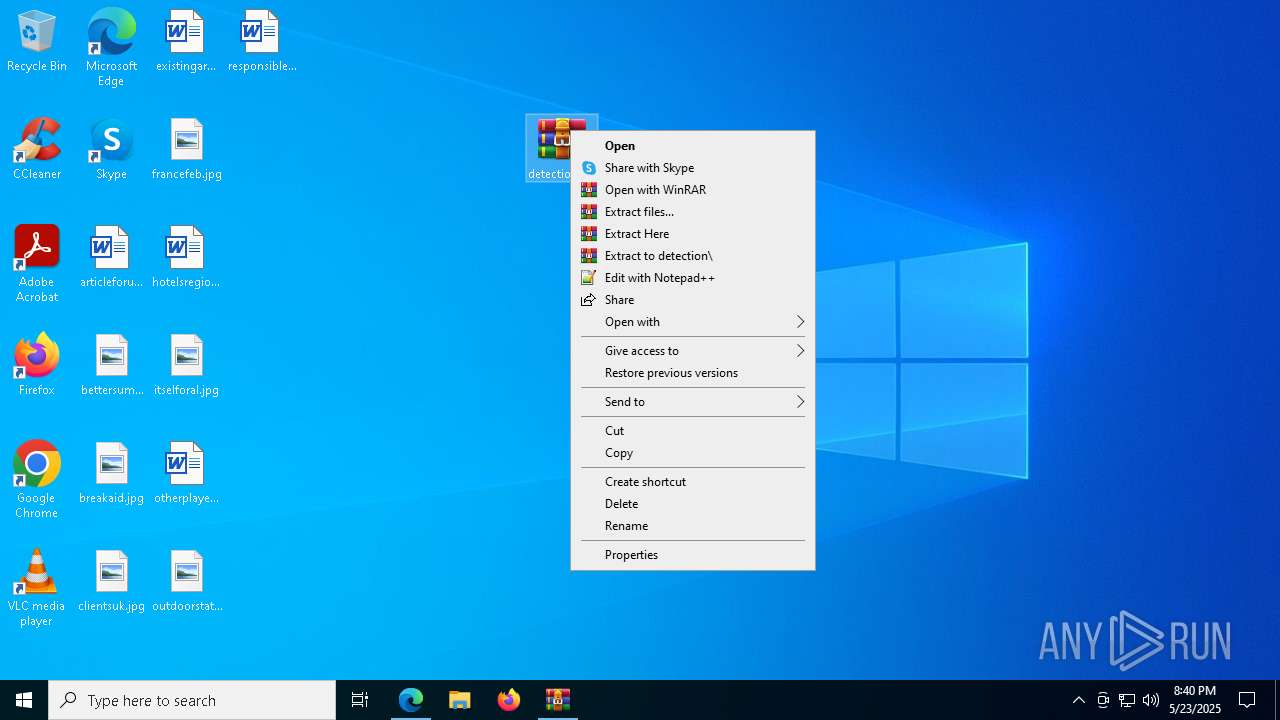Image resolution: width=1280 pixels, height=720 pixels.
Task: Select the Firefox desktop shortcut
Action: click(37, 366)
